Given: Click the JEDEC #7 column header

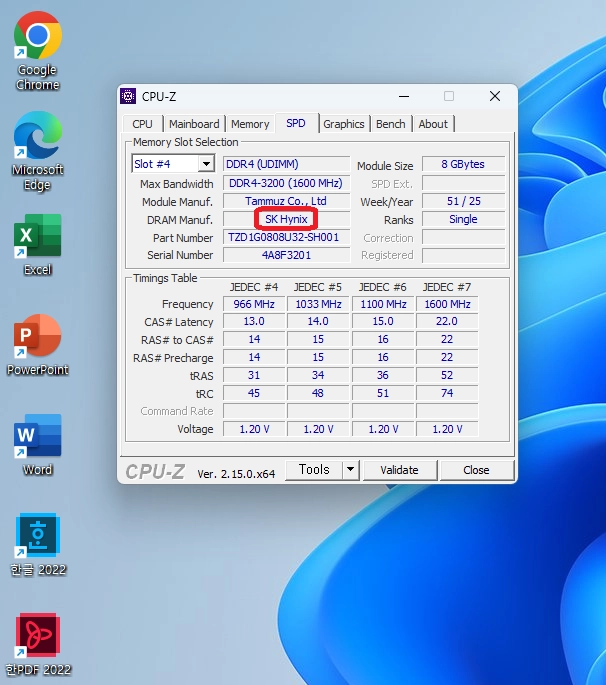Looking at the screenshot, I should pos(447,287).
